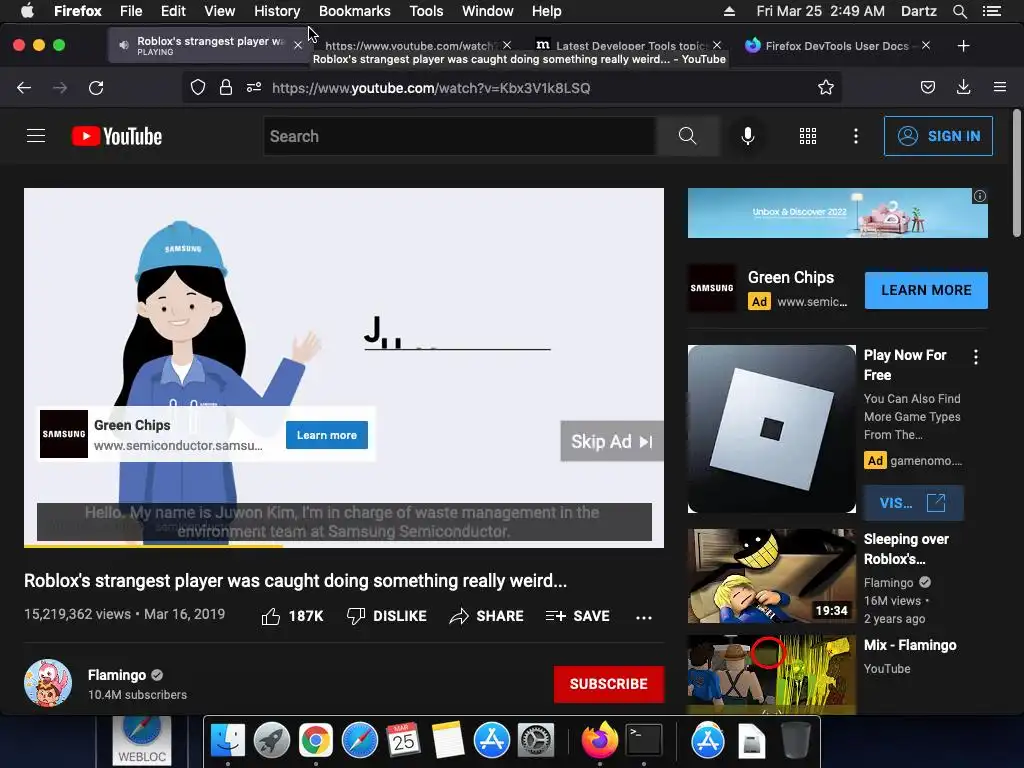The image size is (1024, 768).
Task: Open Calendar from the Dock
Action: [x=404, y=741]
